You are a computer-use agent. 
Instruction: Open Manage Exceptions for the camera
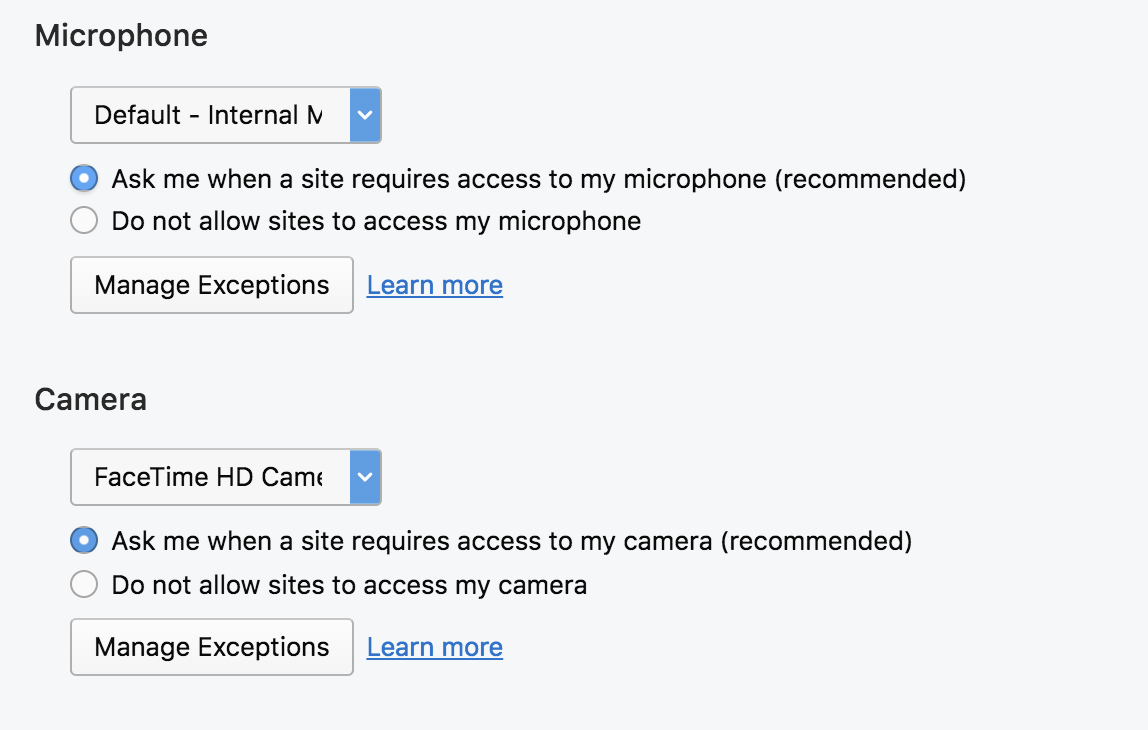[212, 647]
